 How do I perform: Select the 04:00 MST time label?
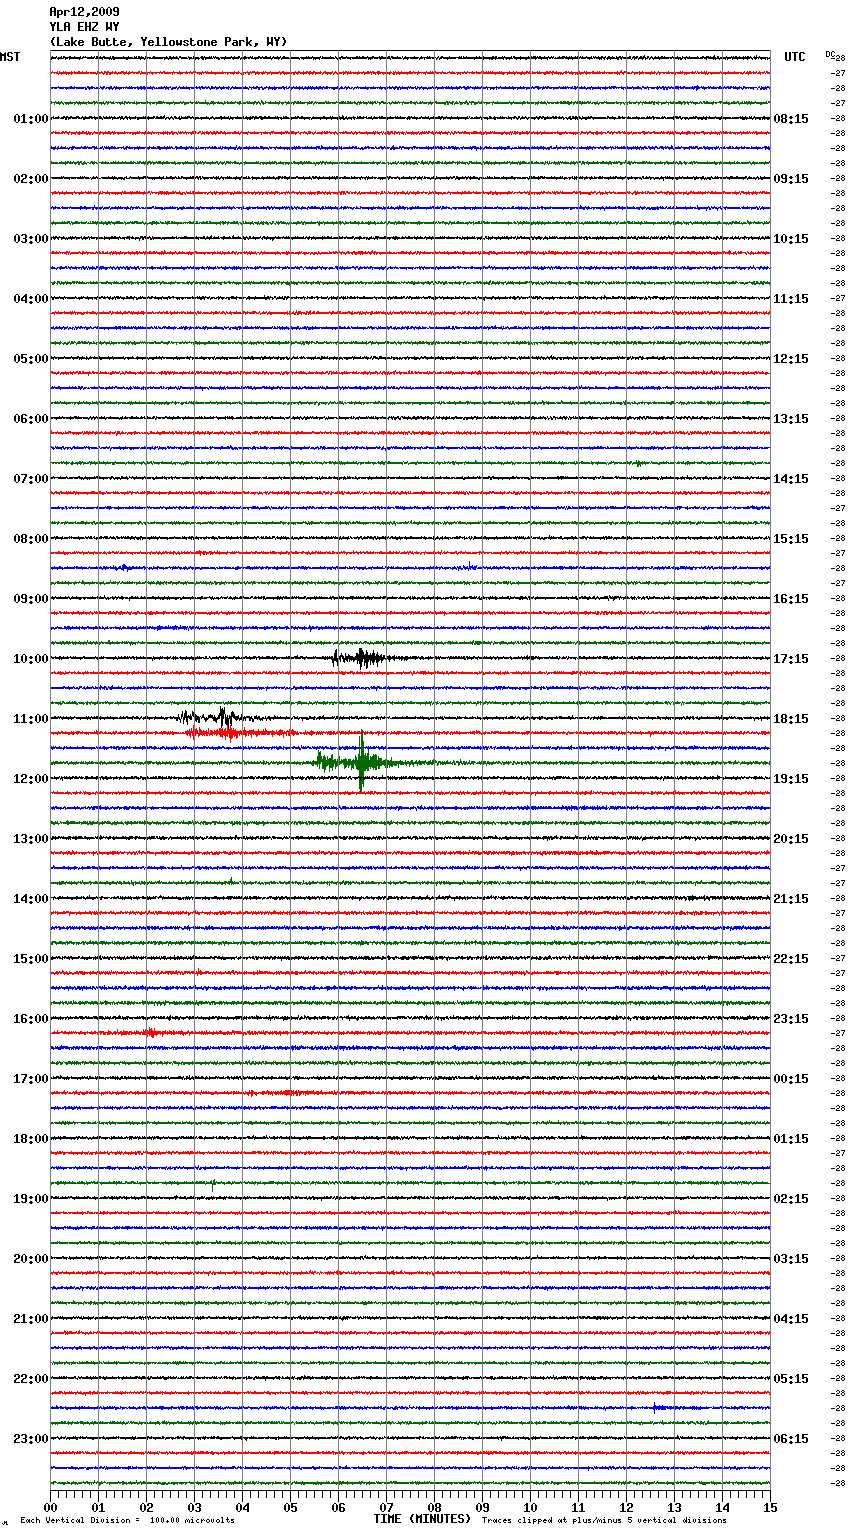tap(30, 299)
